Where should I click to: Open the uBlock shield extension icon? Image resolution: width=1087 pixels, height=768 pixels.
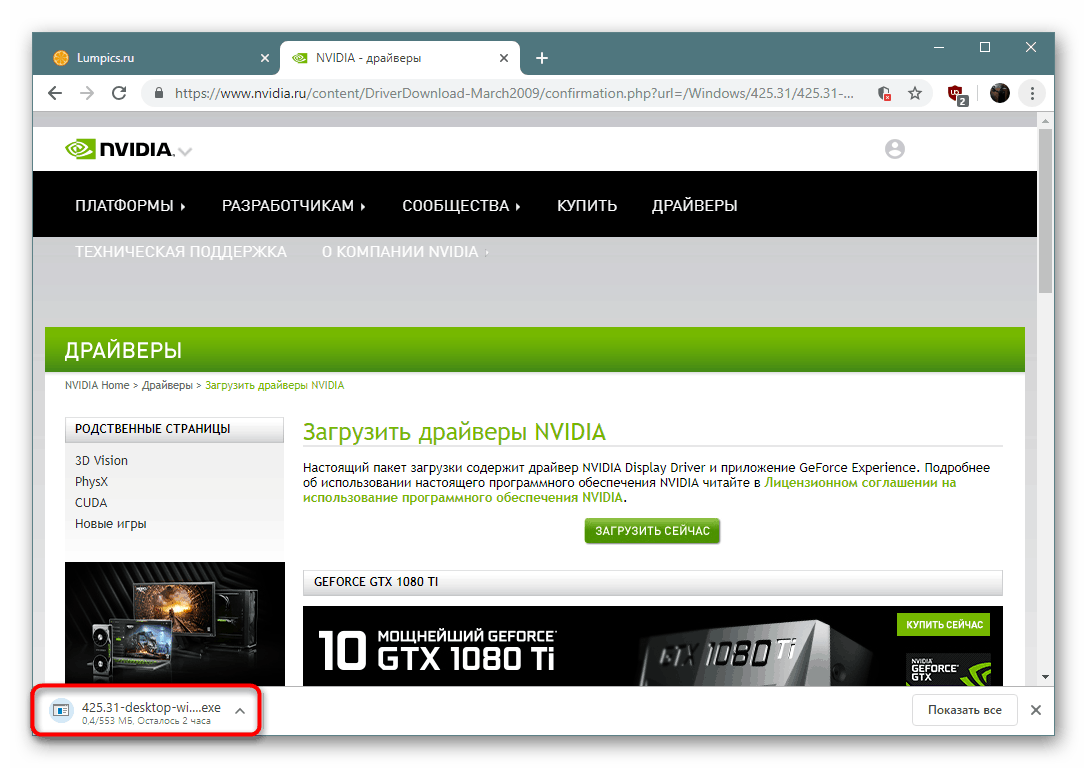957,94
